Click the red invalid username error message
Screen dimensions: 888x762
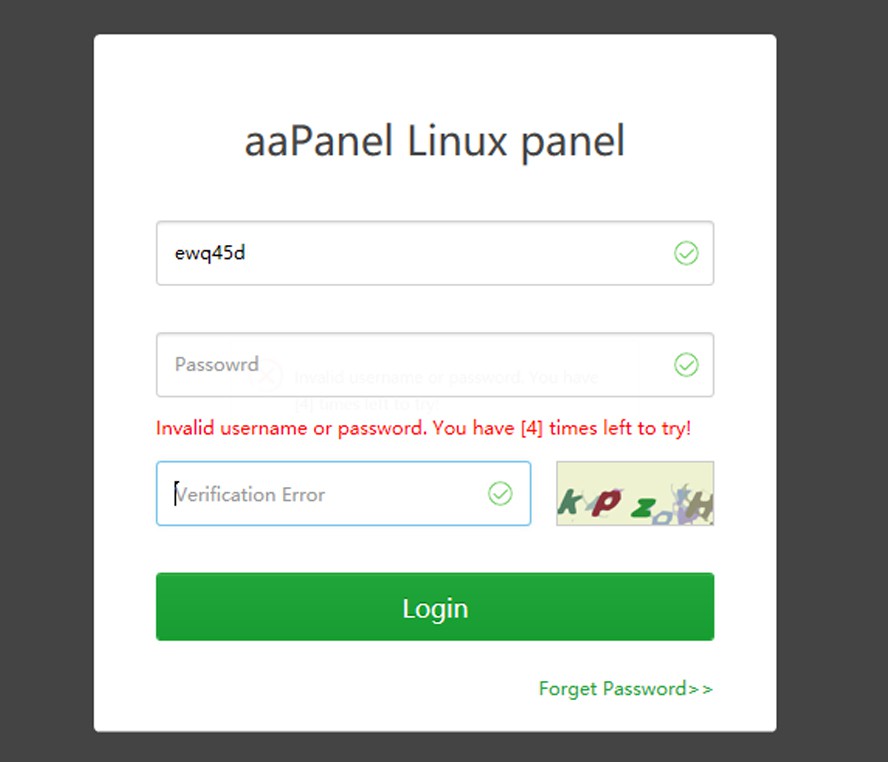click(x=423, y=428)
